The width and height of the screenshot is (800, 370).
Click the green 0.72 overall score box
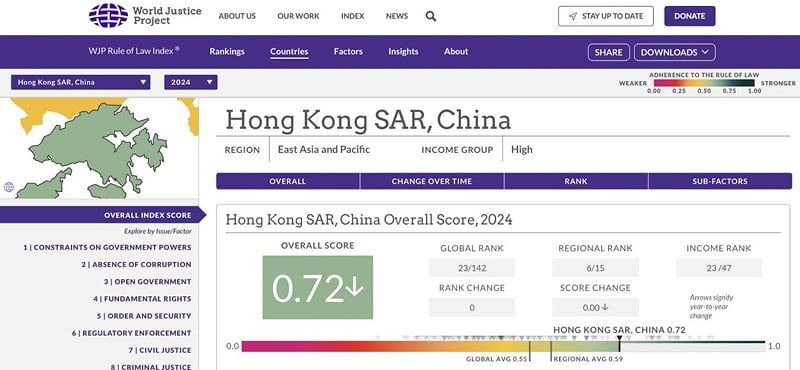pyautogui.click(x=318, y=287)
